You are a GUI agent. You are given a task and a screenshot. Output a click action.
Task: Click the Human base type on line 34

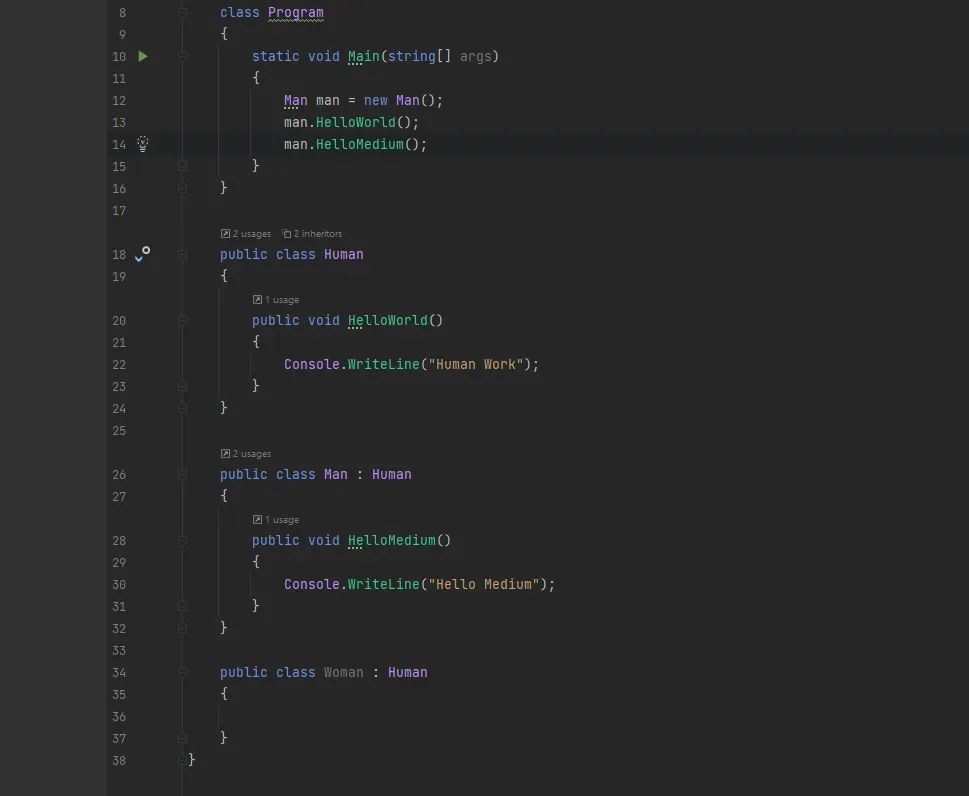[408, 672]
